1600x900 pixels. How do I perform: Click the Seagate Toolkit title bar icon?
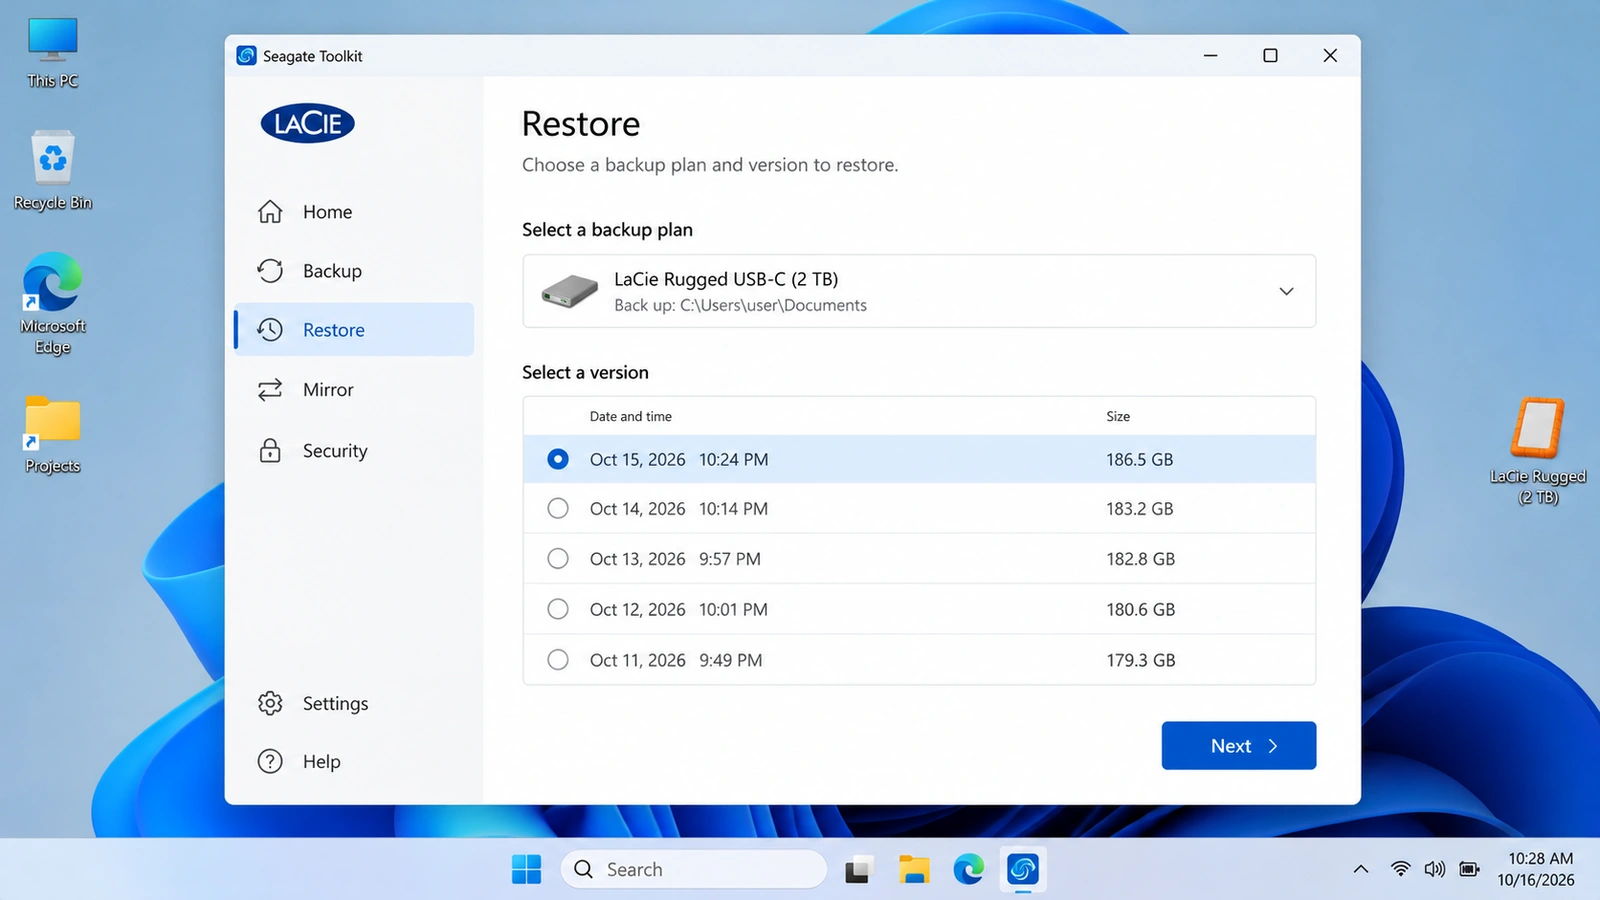click(x=246, y=55)
